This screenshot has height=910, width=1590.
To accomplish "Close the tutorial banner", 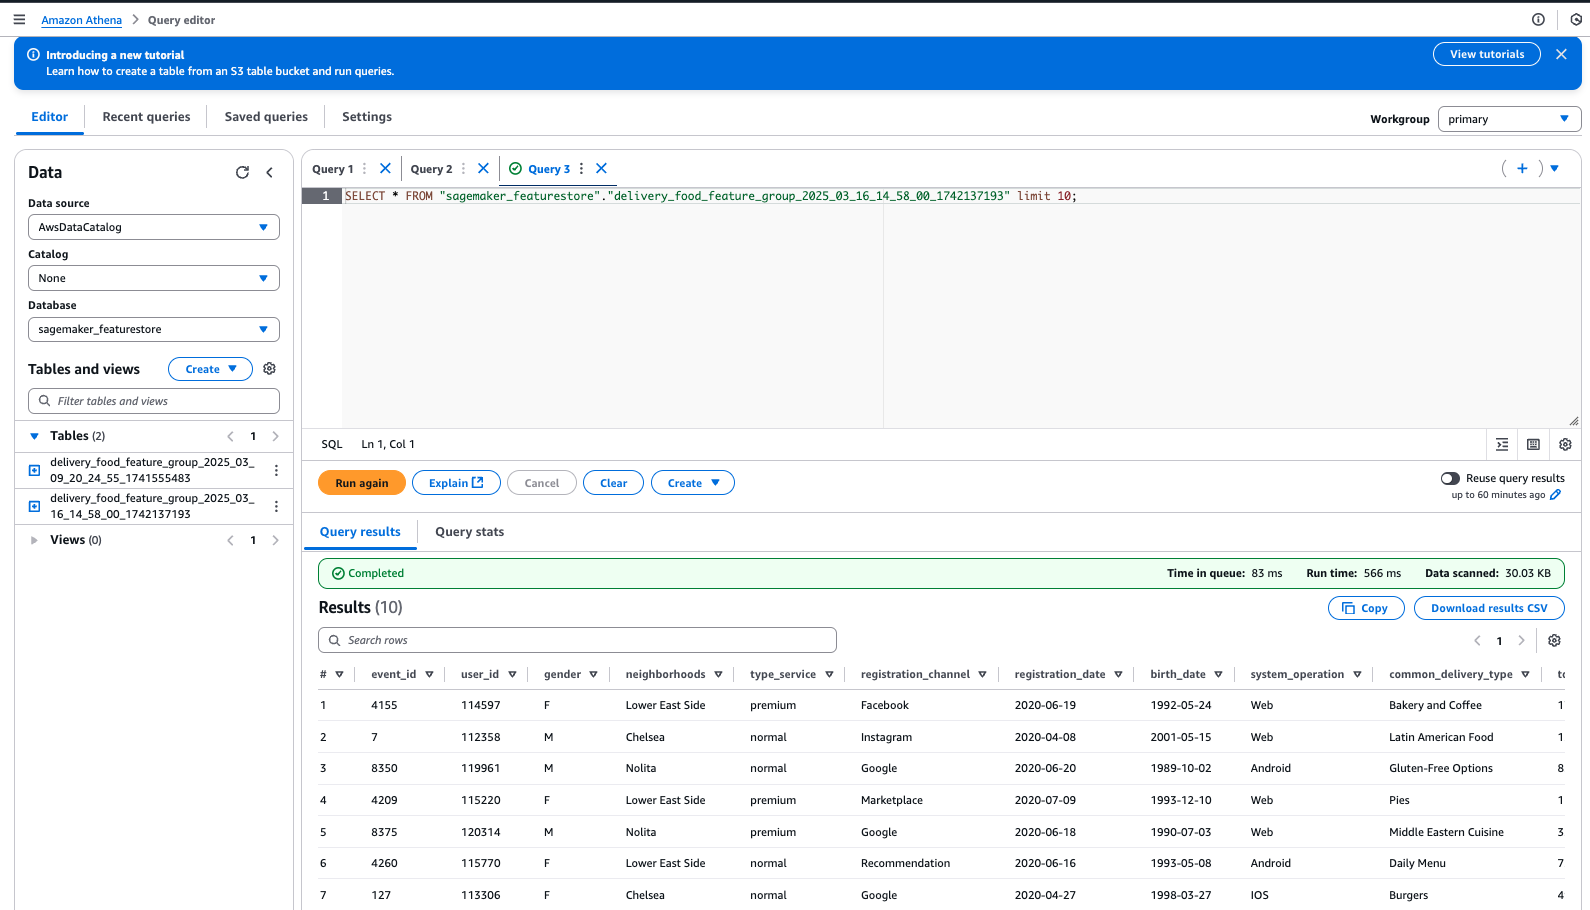I will click(1561, 54).
